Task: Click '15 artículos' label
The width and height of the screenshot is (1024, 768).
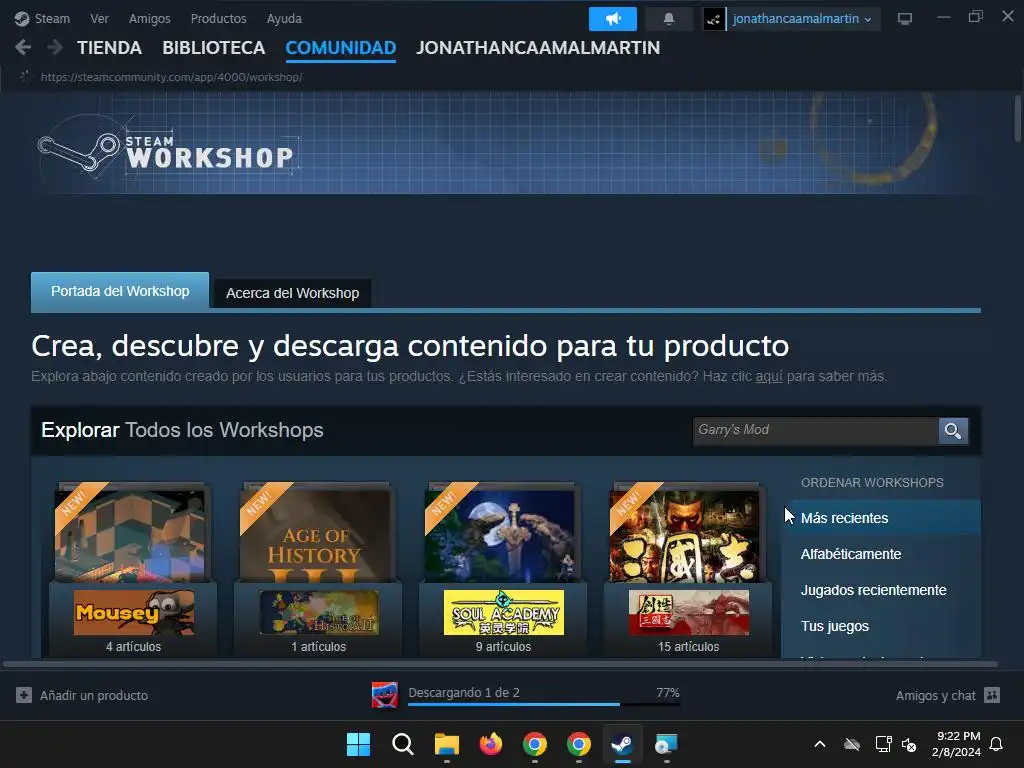Action: 688,647
